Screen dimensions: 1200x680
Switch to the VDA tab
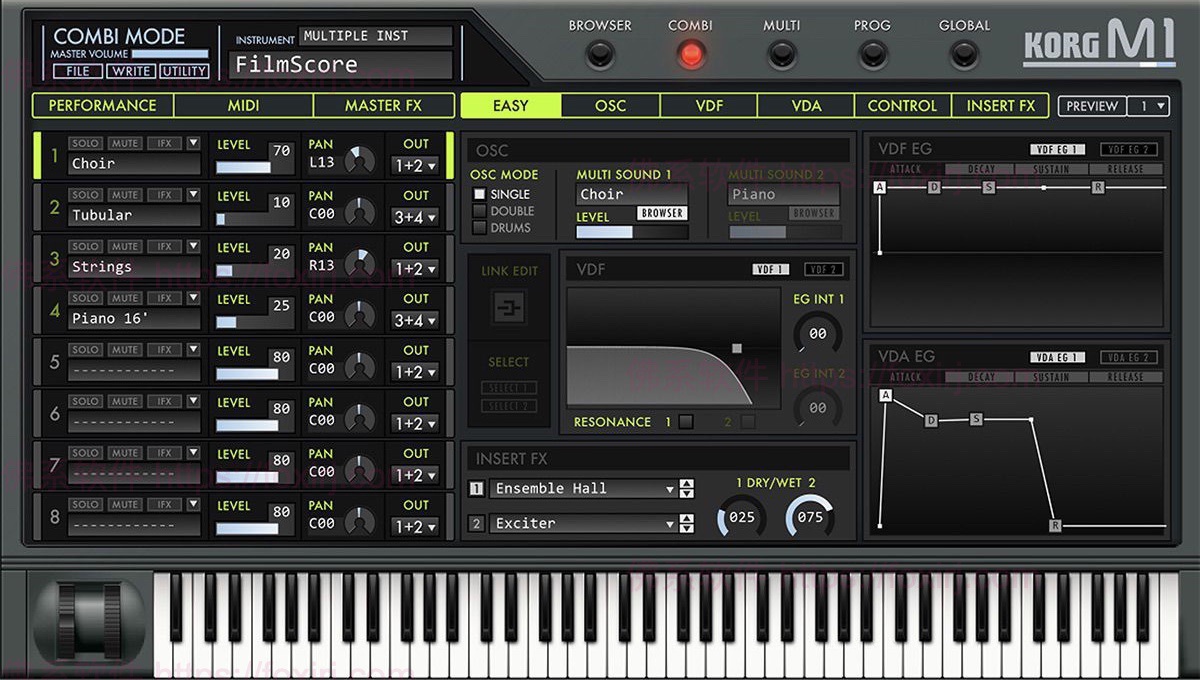click(805, 106)
